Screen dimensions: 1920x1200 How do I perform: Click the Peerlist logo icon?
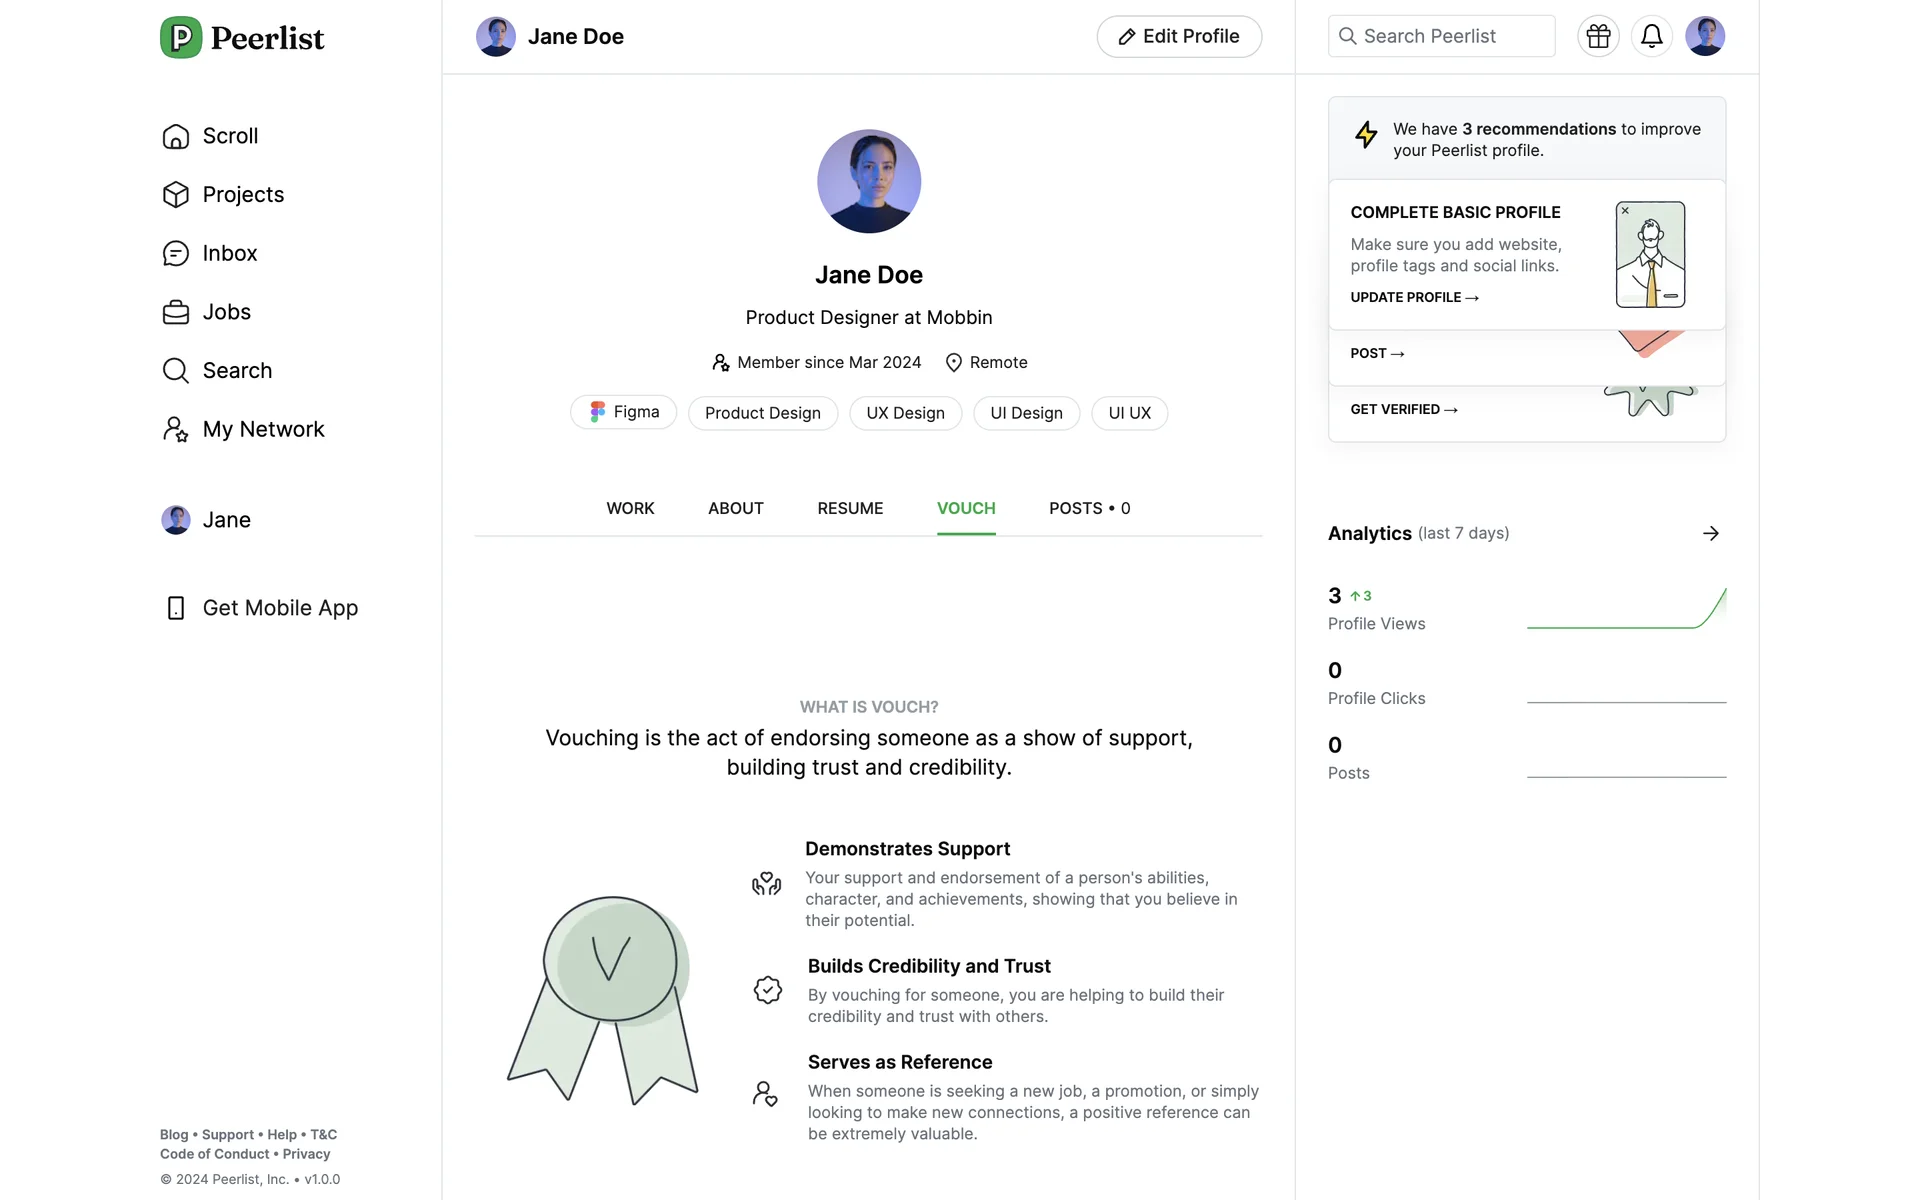[181, 38]
